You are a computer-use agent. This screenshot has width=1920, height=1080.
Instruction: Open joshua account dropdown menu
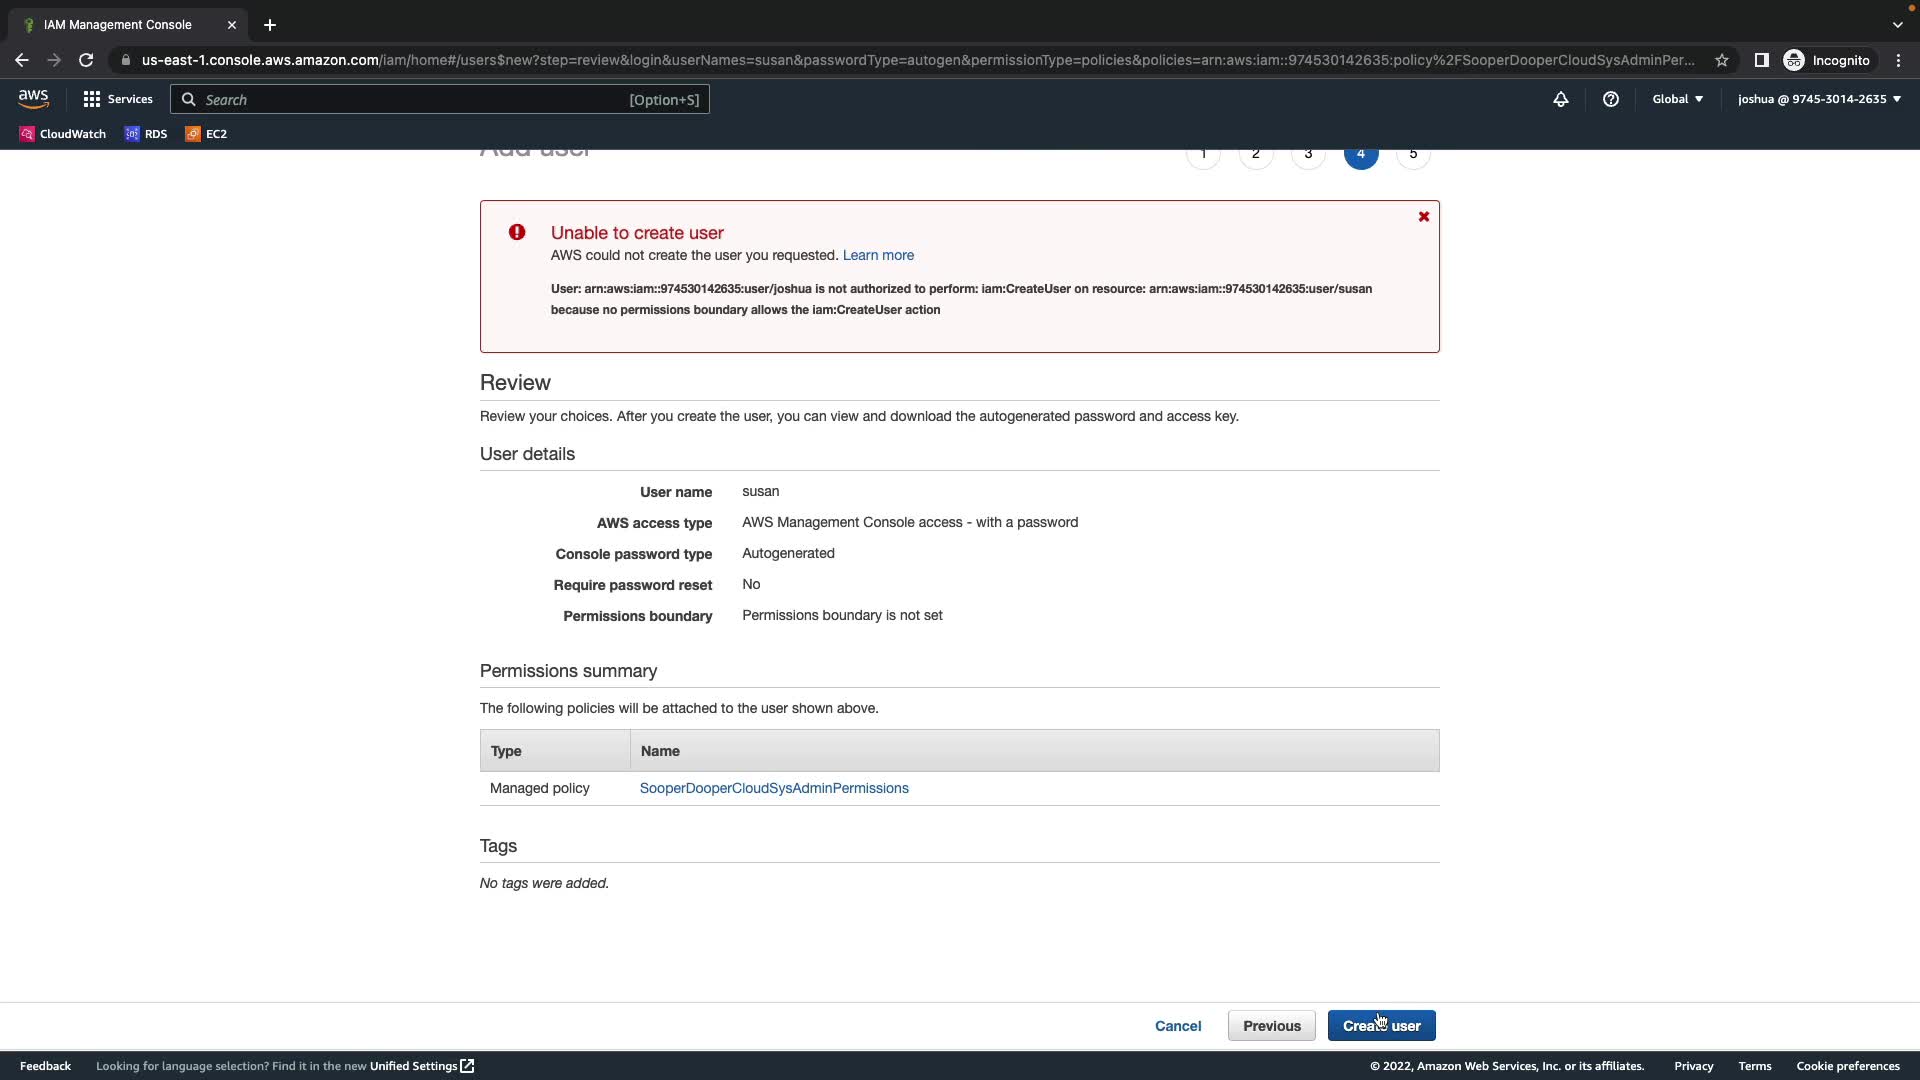point(1818,99)
